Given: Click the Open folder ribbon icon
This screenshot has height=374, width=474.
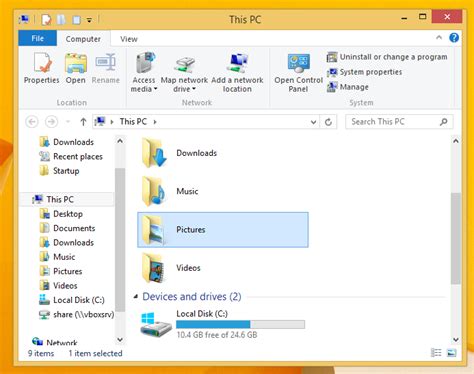Looking at the screenshot, I should click(x=76, y=63).
